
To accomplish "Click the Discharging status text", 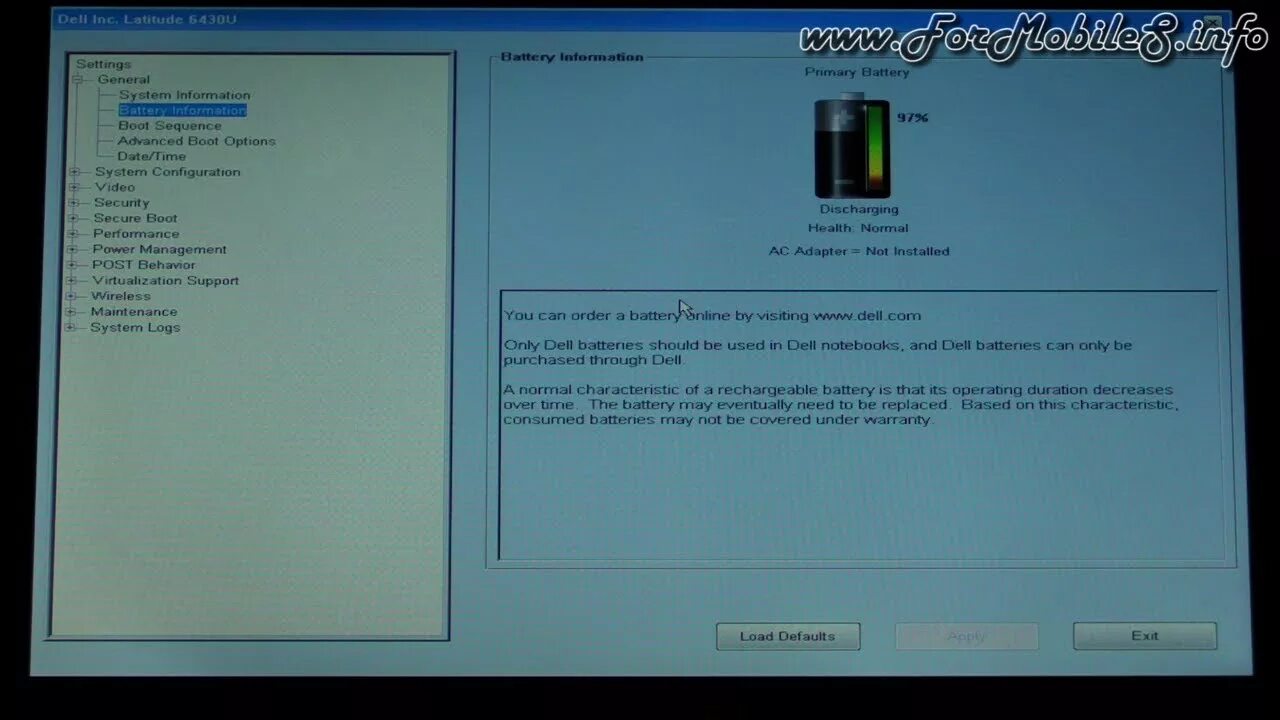I will (x=859, y=210).
